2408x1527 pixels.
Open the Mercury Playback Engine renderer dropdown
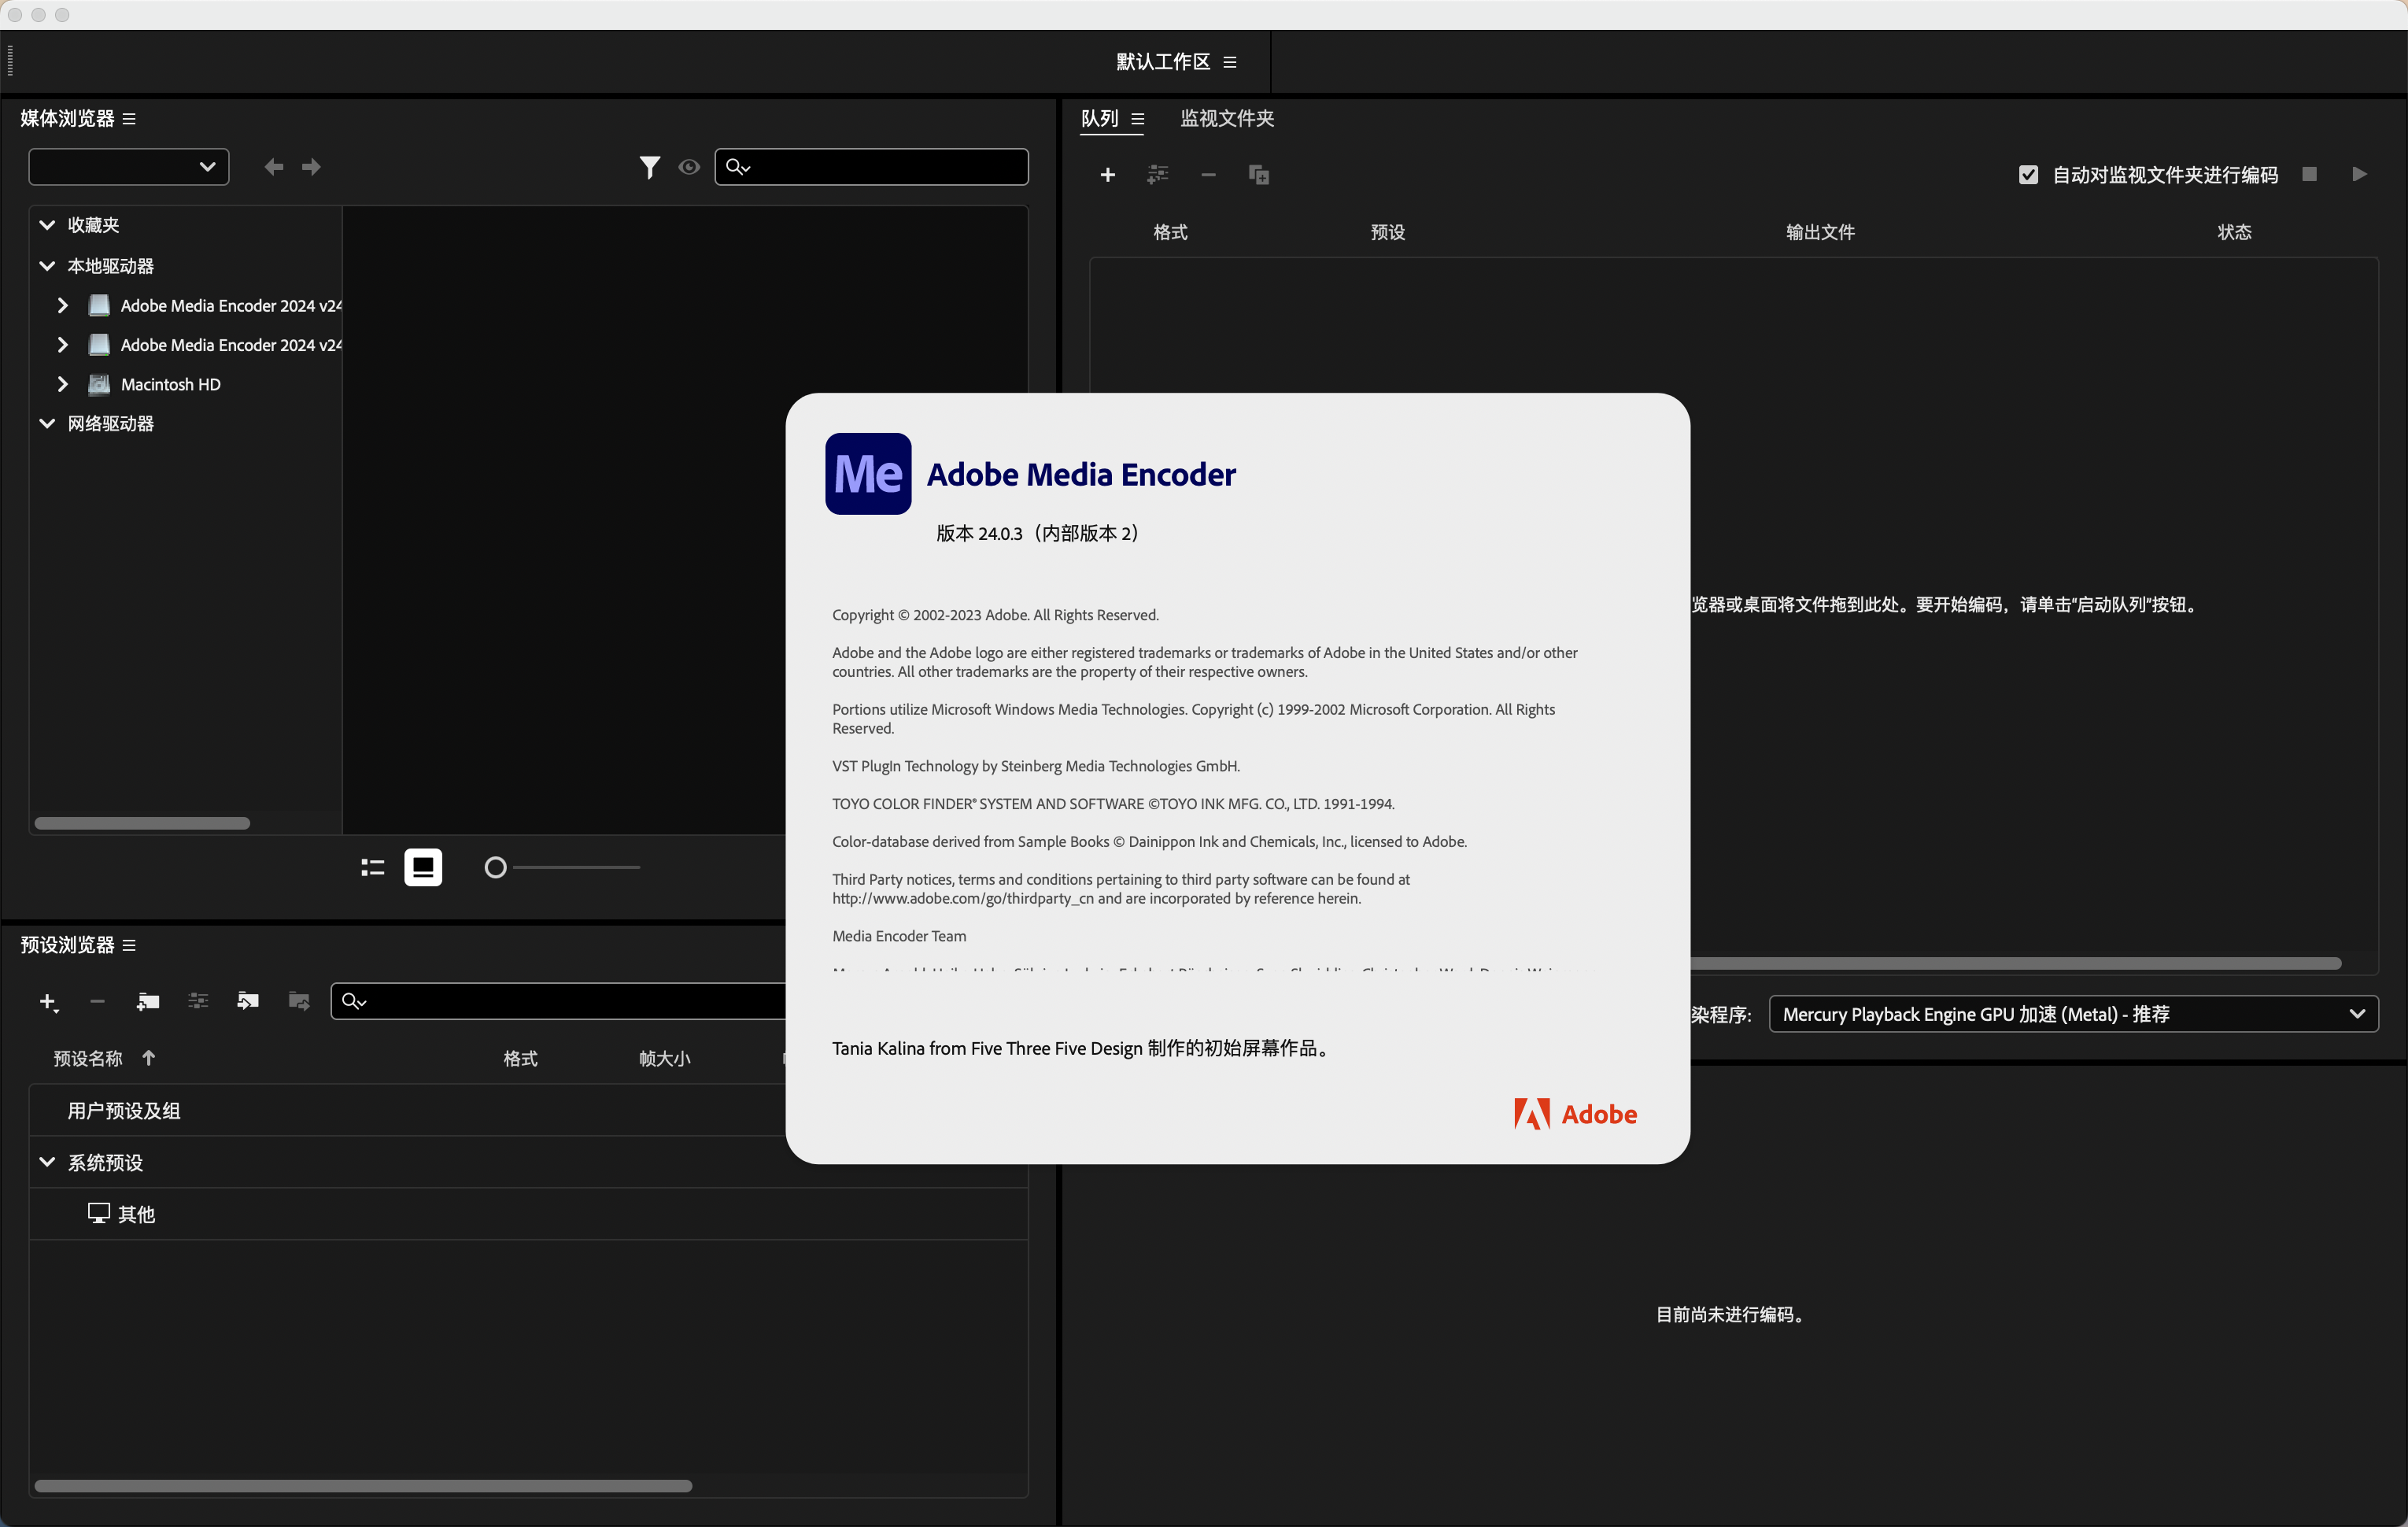[2073, 1014]
